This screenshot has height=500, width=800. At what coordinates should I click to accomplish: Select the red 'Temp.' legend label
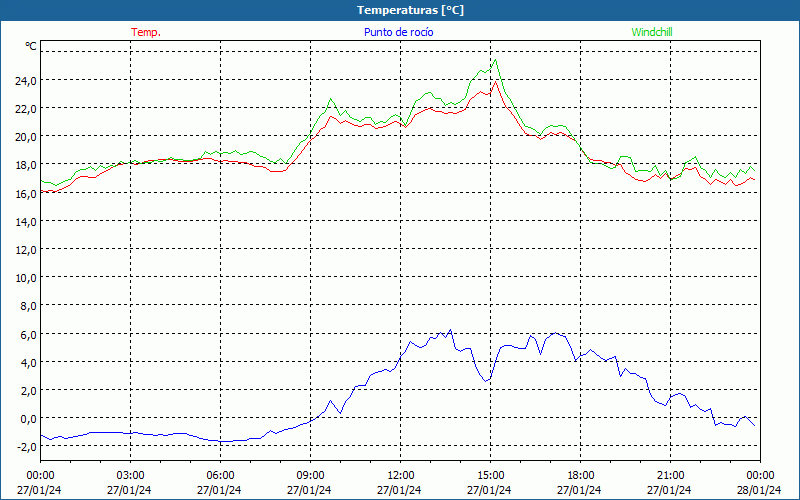point(146,32)
